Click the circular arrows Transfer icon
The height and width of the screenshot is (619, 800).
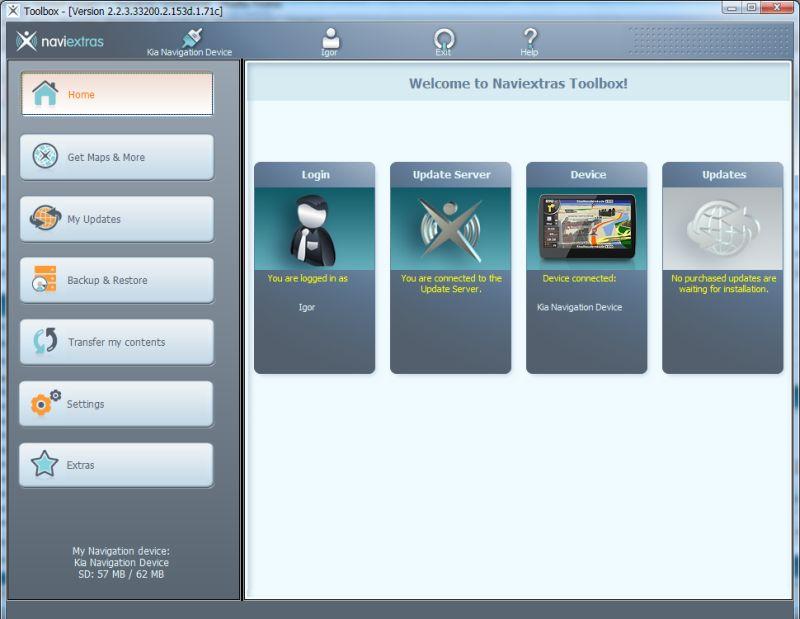click(x=45, y=341)
